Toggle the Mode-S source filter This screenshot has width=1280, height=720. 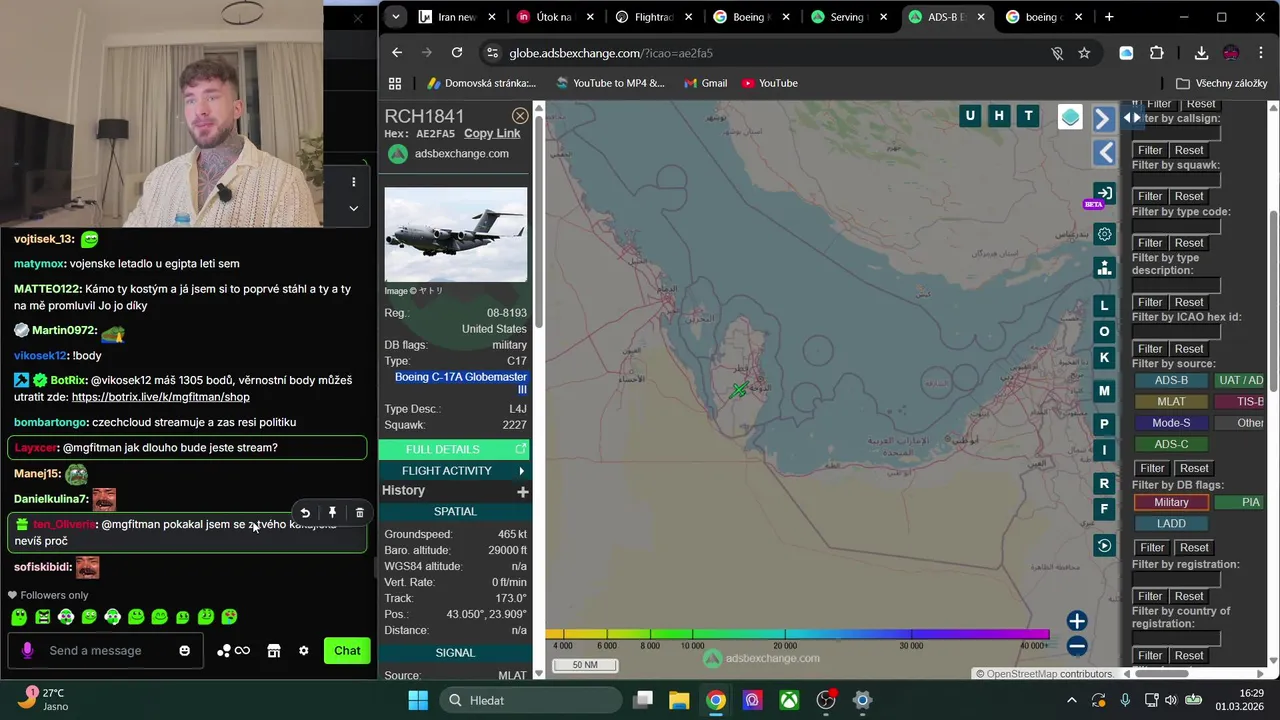[x=1171, y=423]
